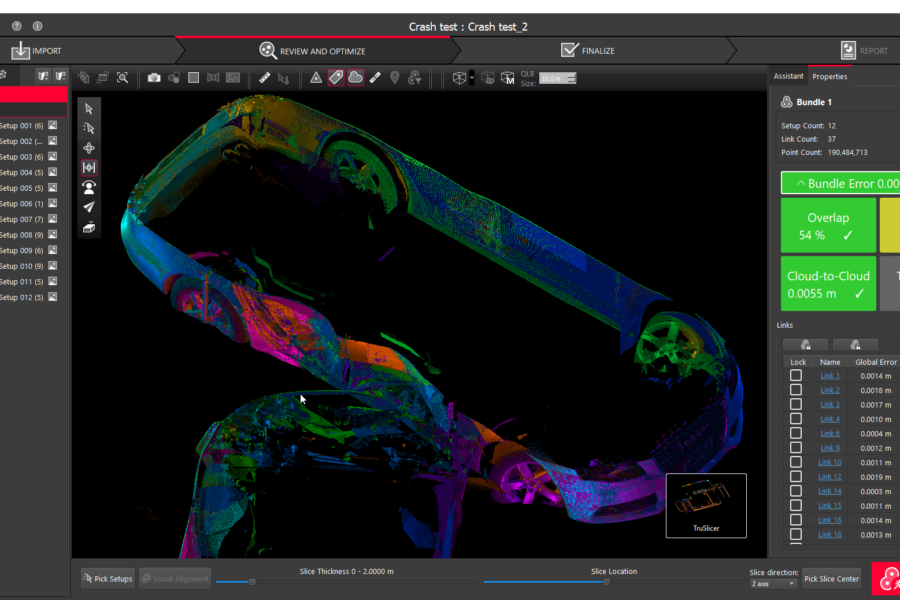
Task: Go to the Report step
Action: pos(864,51)
